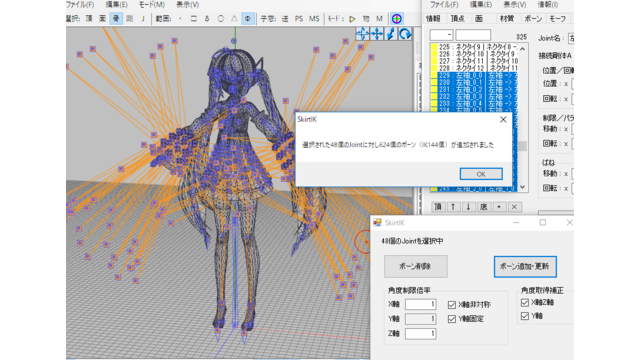Image resolution: width=640 pixels, height=360 pixels.
Task: Open 表示(V) menu in viewer window
Action: [187, 4]
